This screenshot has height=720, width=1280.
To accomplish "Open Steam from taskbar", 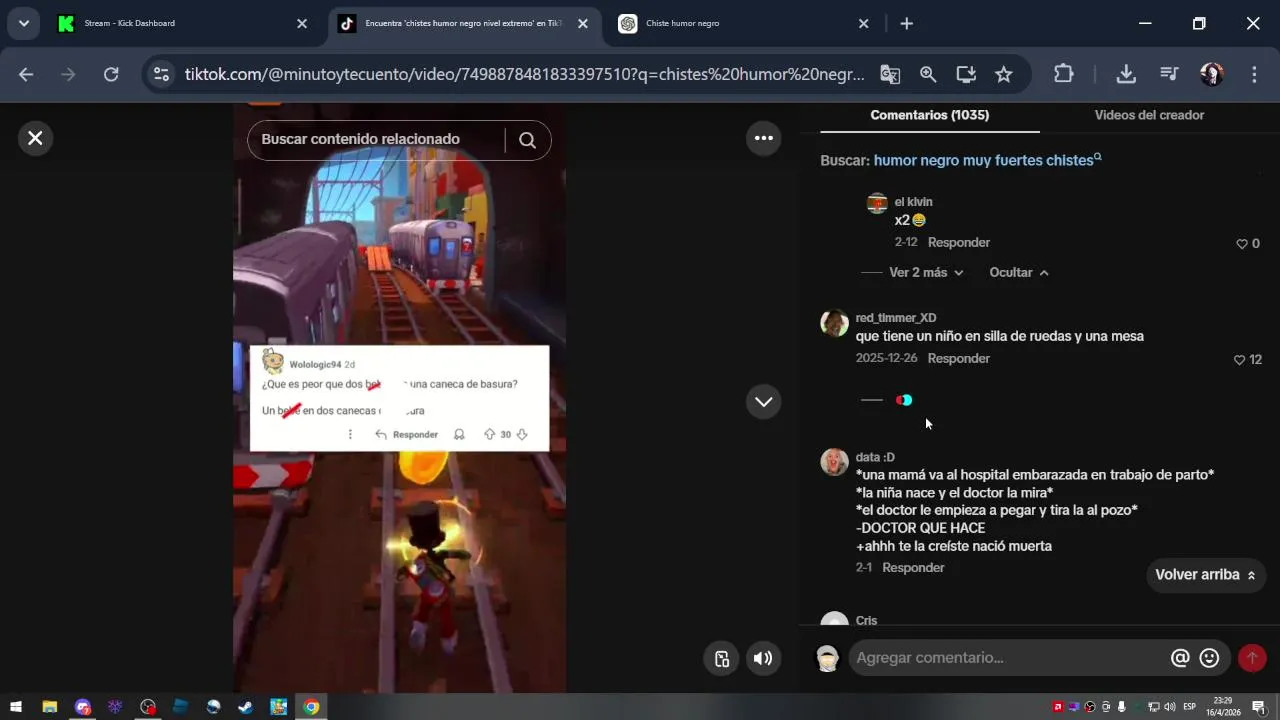I will click(x=246, y=707).
